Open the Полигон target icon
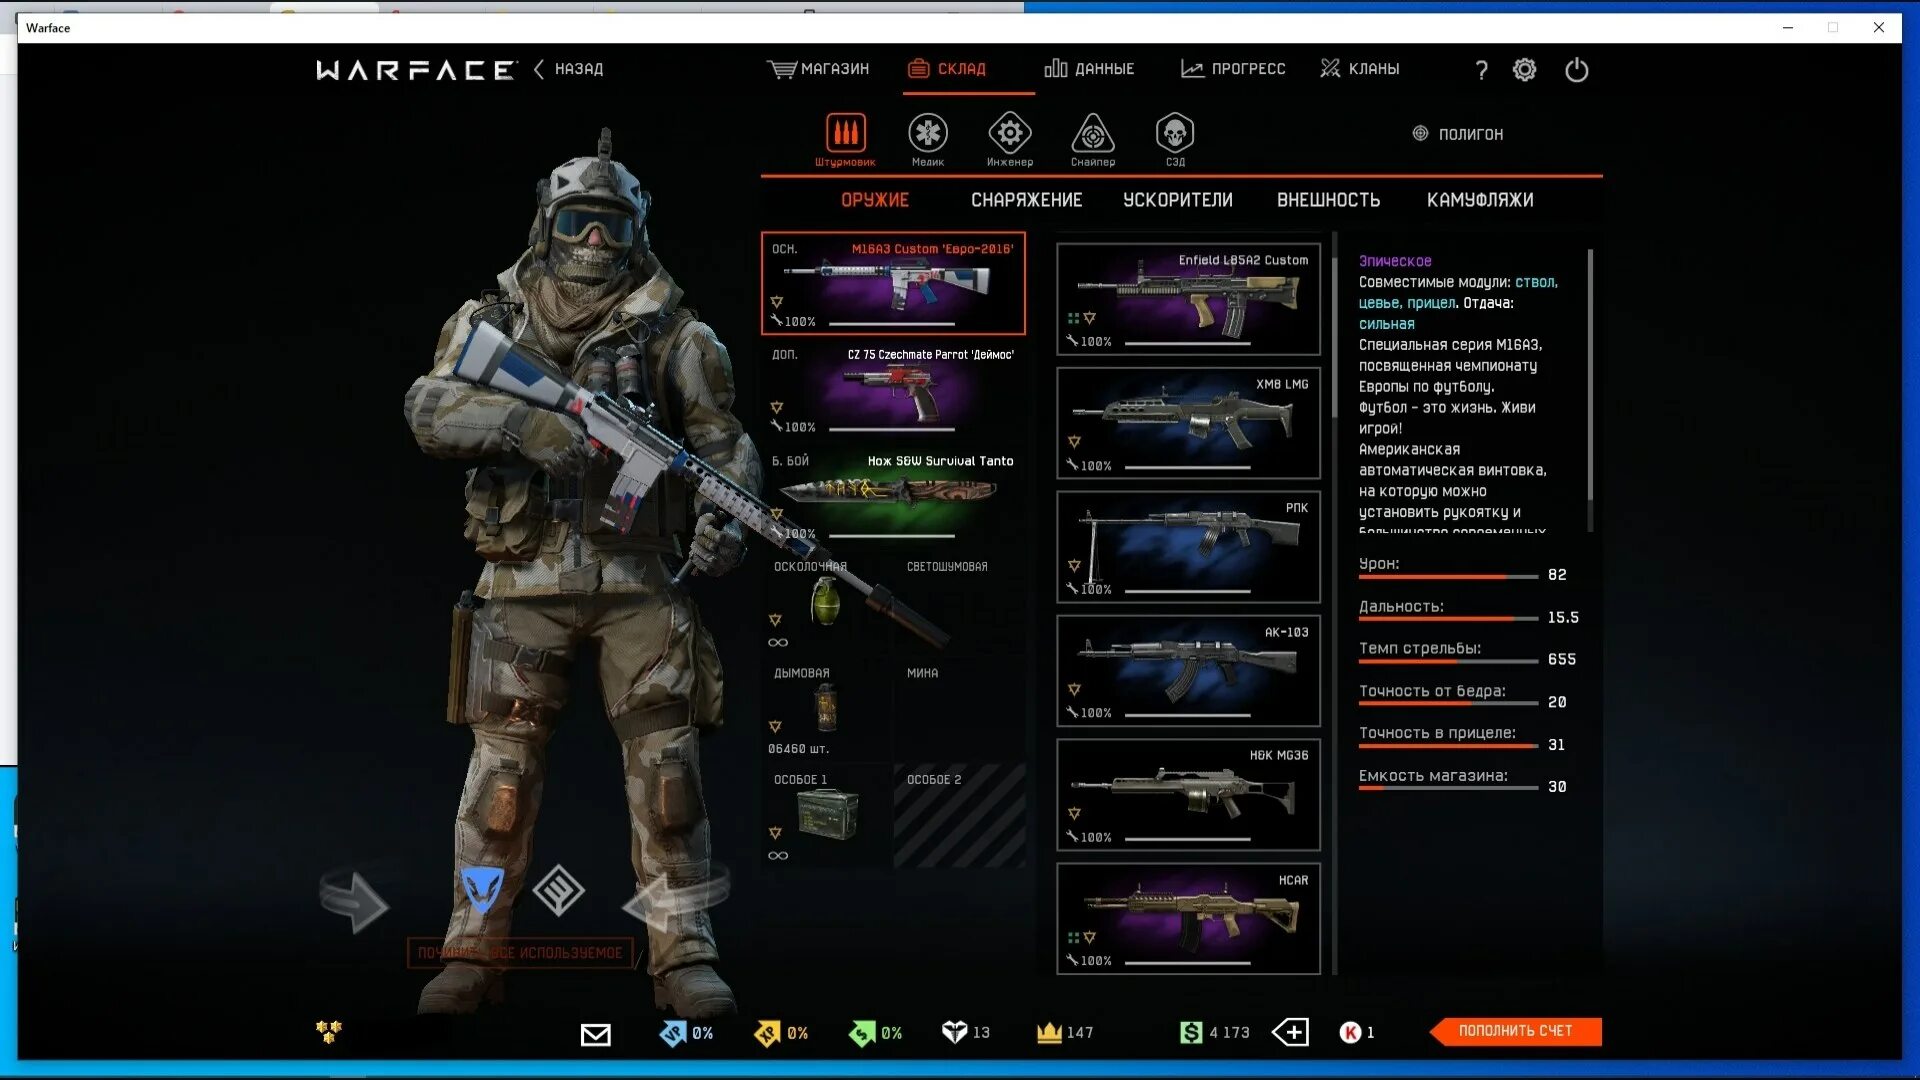Screen dimensions: 1920x1080 (x=1420, y=133)
